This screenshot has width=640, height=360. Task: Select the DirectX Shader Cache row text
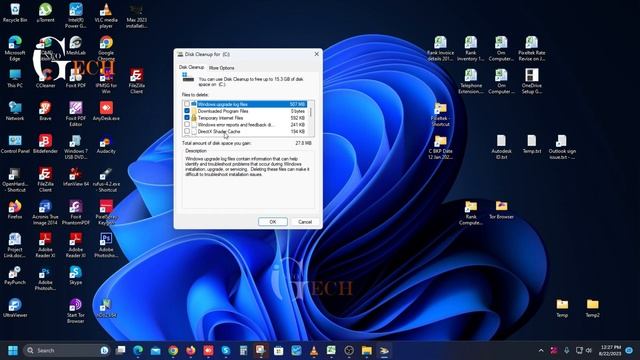coord(219,131)
